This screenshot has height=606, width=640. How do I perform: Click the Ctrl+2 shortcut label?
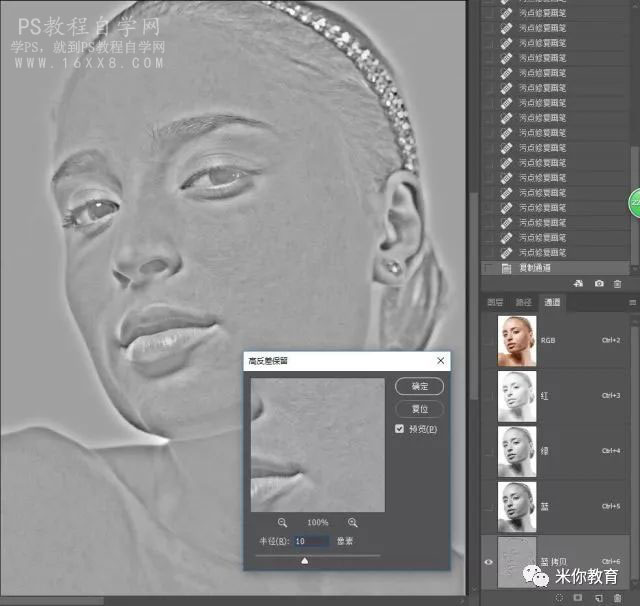611,340
